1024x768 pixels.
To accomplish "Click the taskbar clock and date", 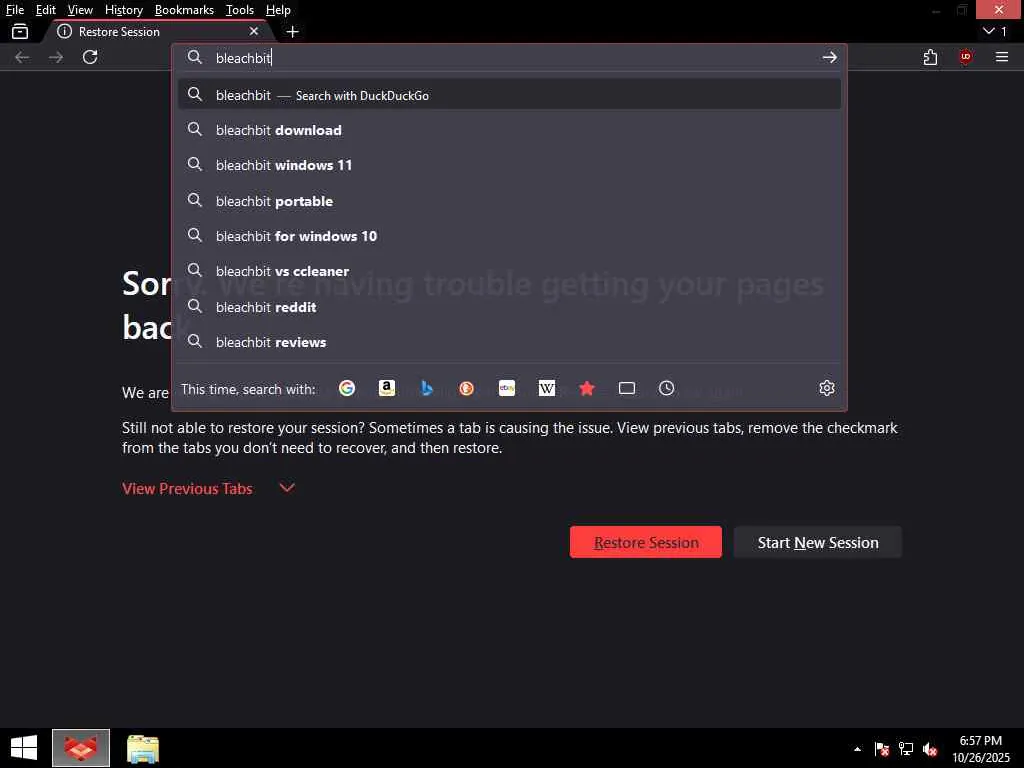I will (981, 749).
